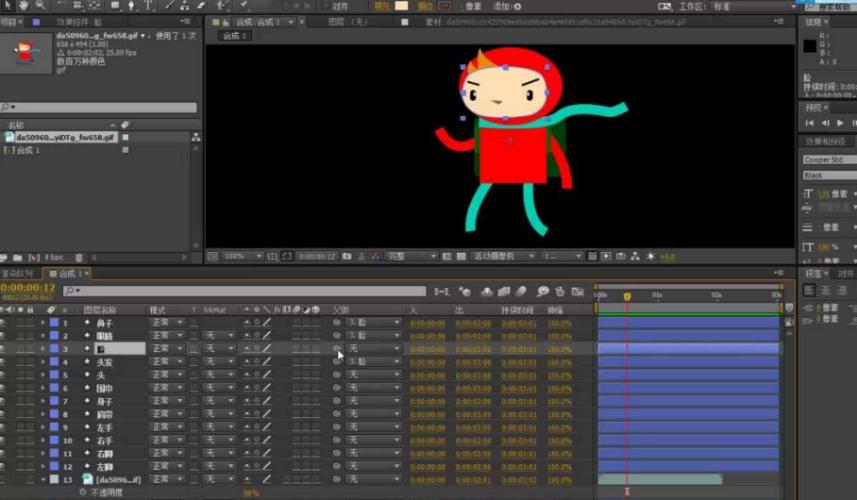Click the 0:00:00:12 current time display
Viewport: 857px width, 500px height.
[x=28, y=288]
